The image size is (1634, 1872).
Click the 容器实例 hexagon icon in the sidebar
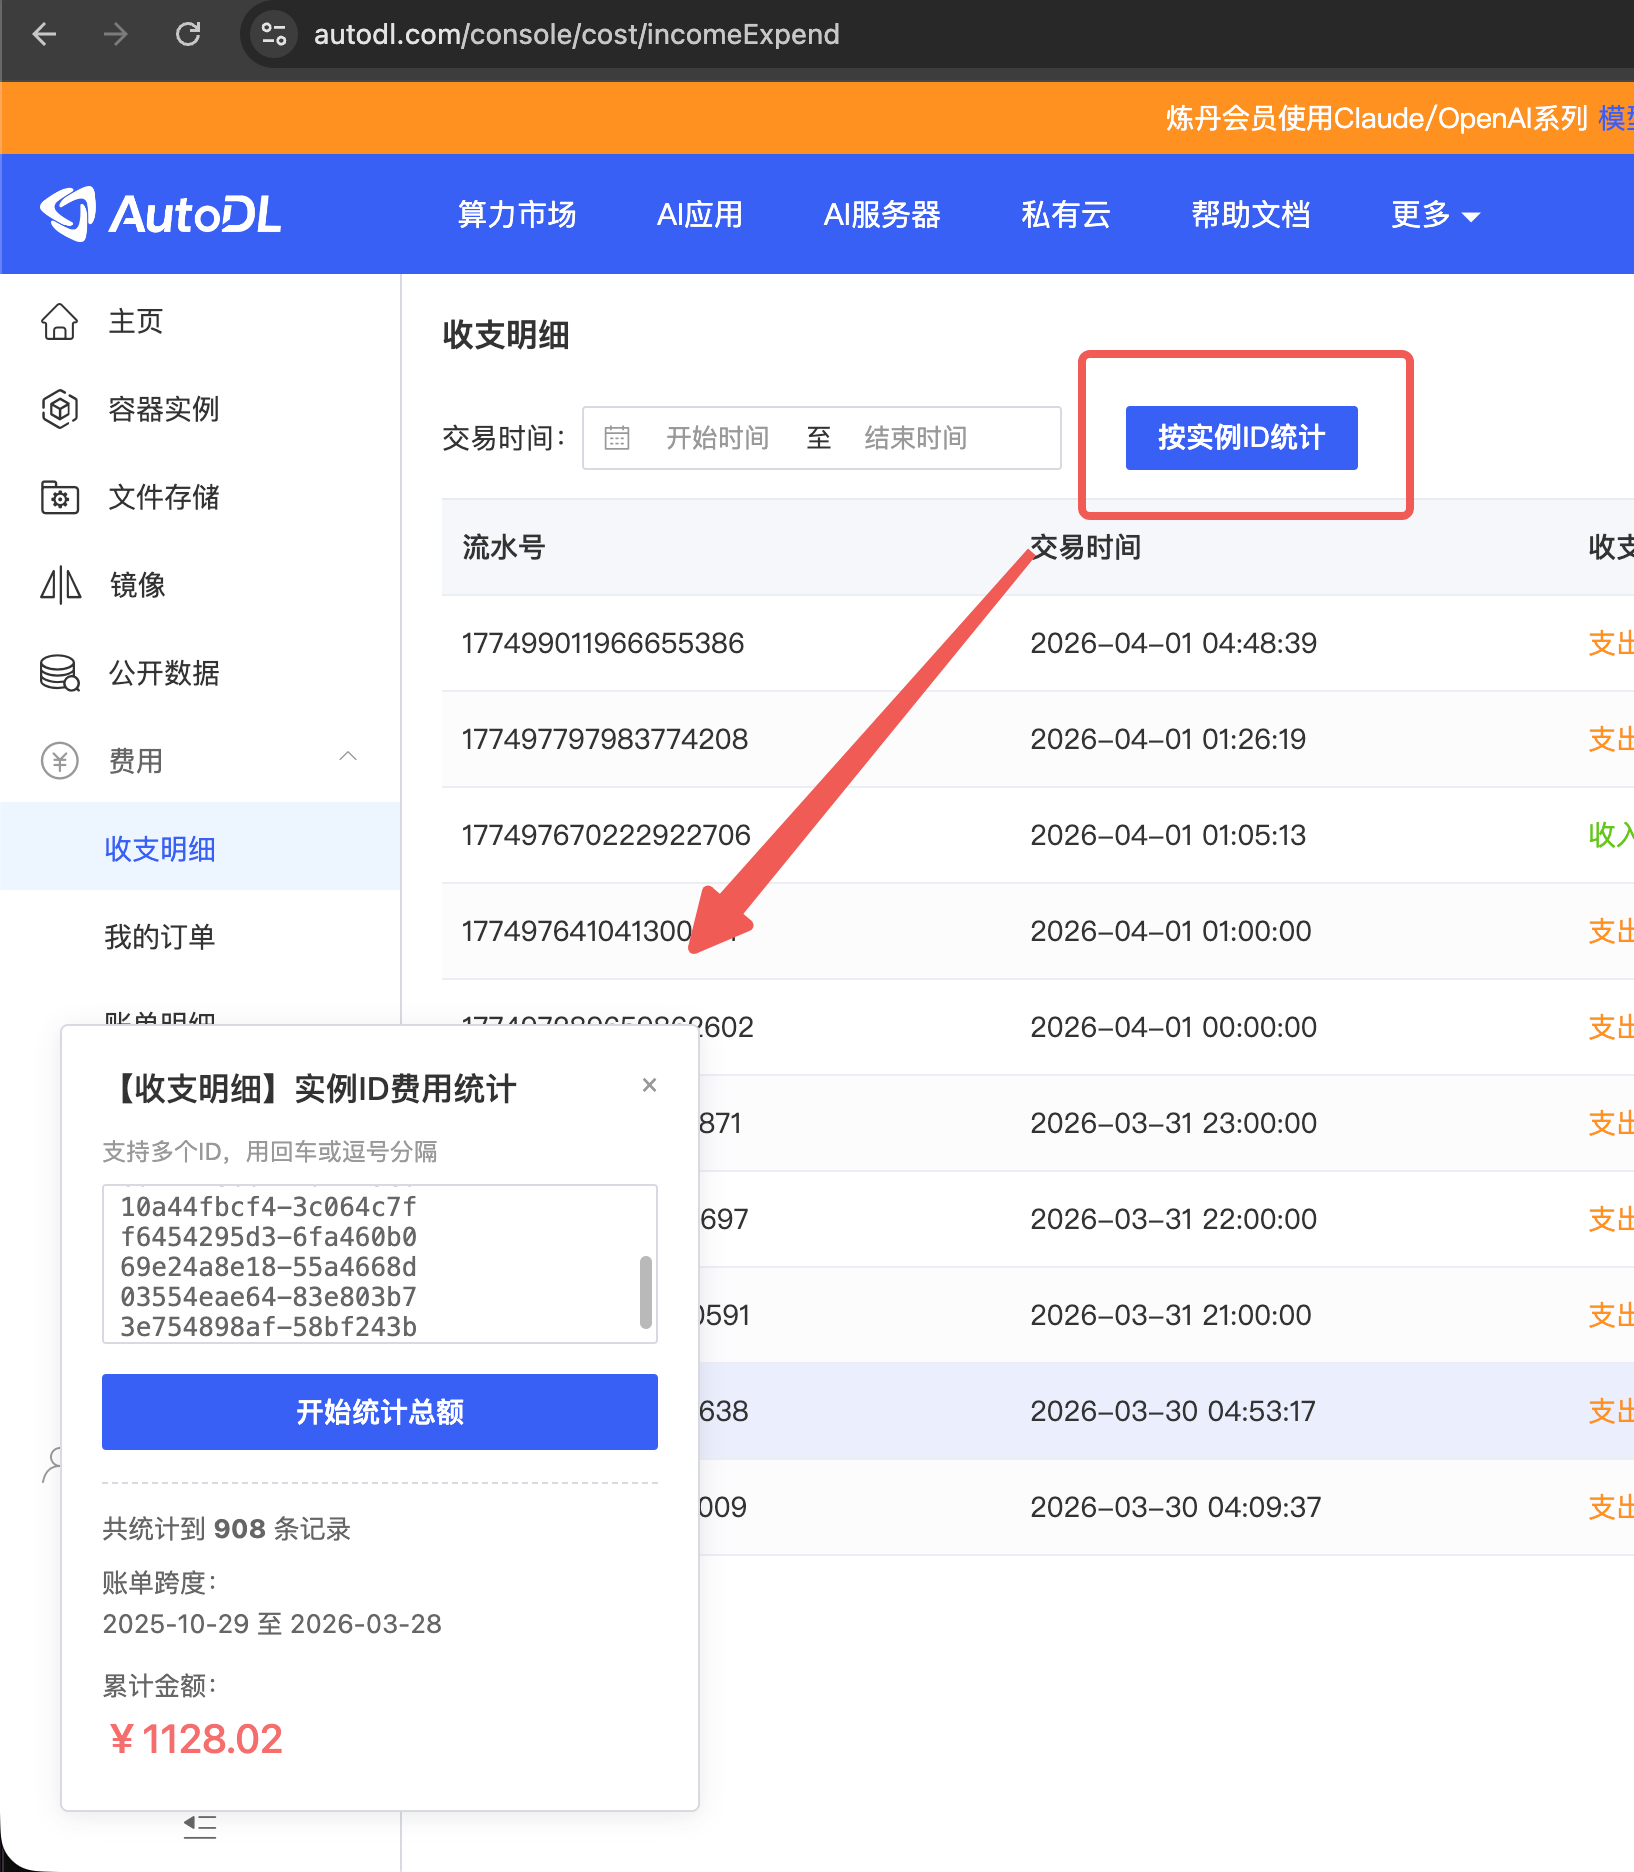59,409
